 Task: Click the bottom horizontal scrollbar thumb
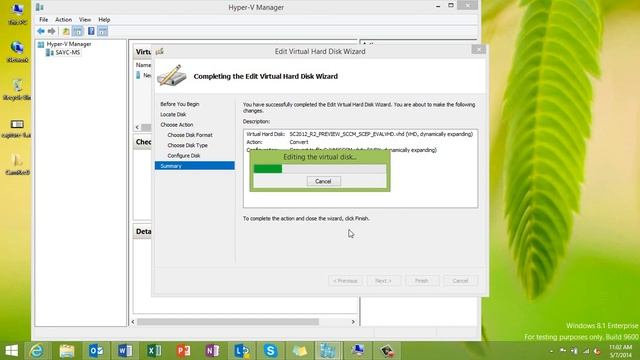click(x=228, y=322)
